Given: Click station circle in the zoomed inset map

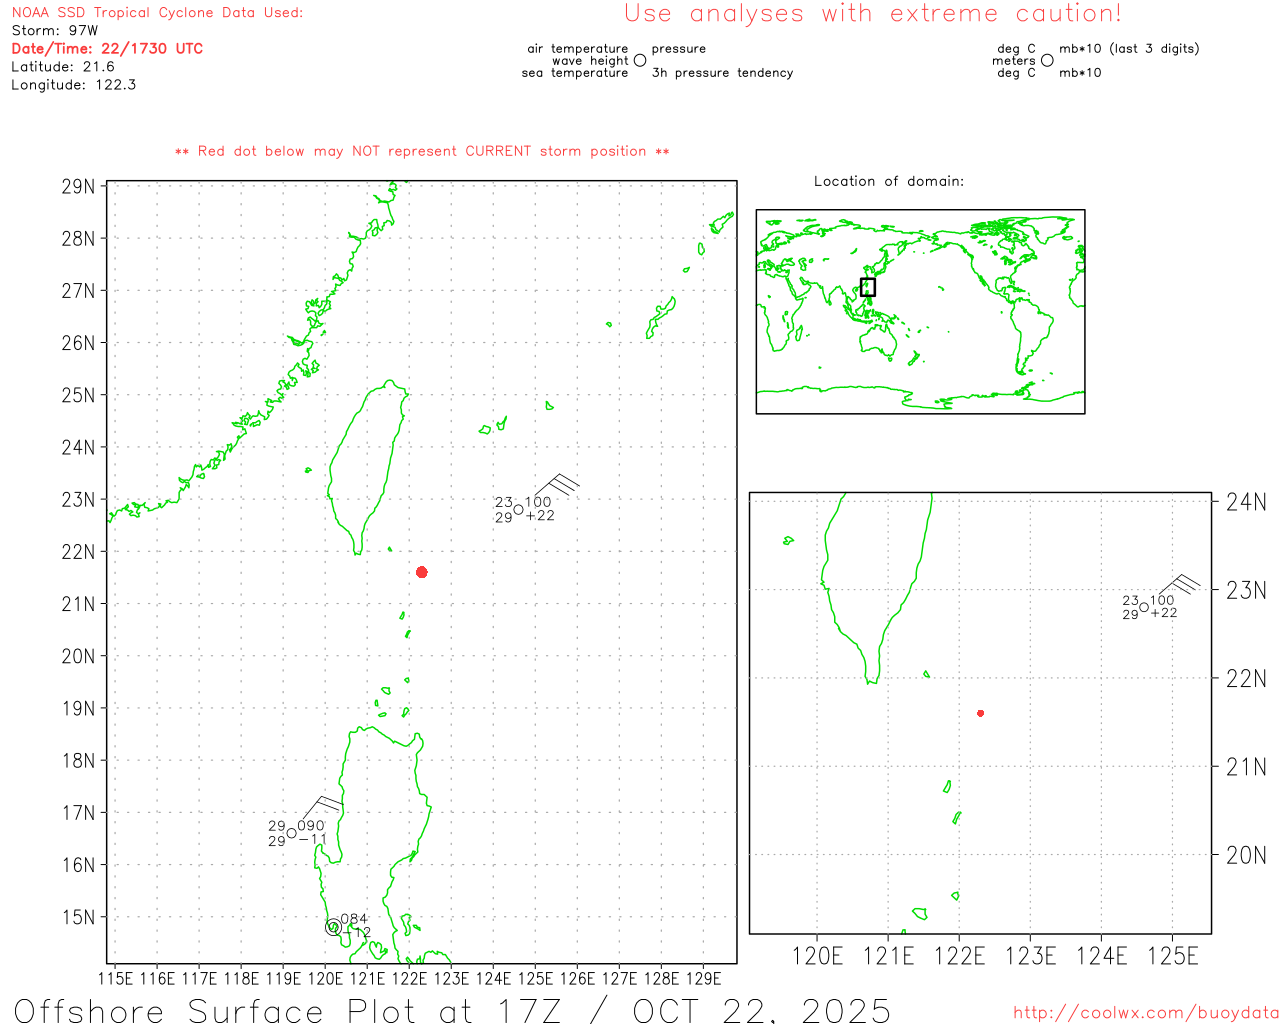Looking at the screenshot, I should pyautogui.click(x=1144, y=607).
